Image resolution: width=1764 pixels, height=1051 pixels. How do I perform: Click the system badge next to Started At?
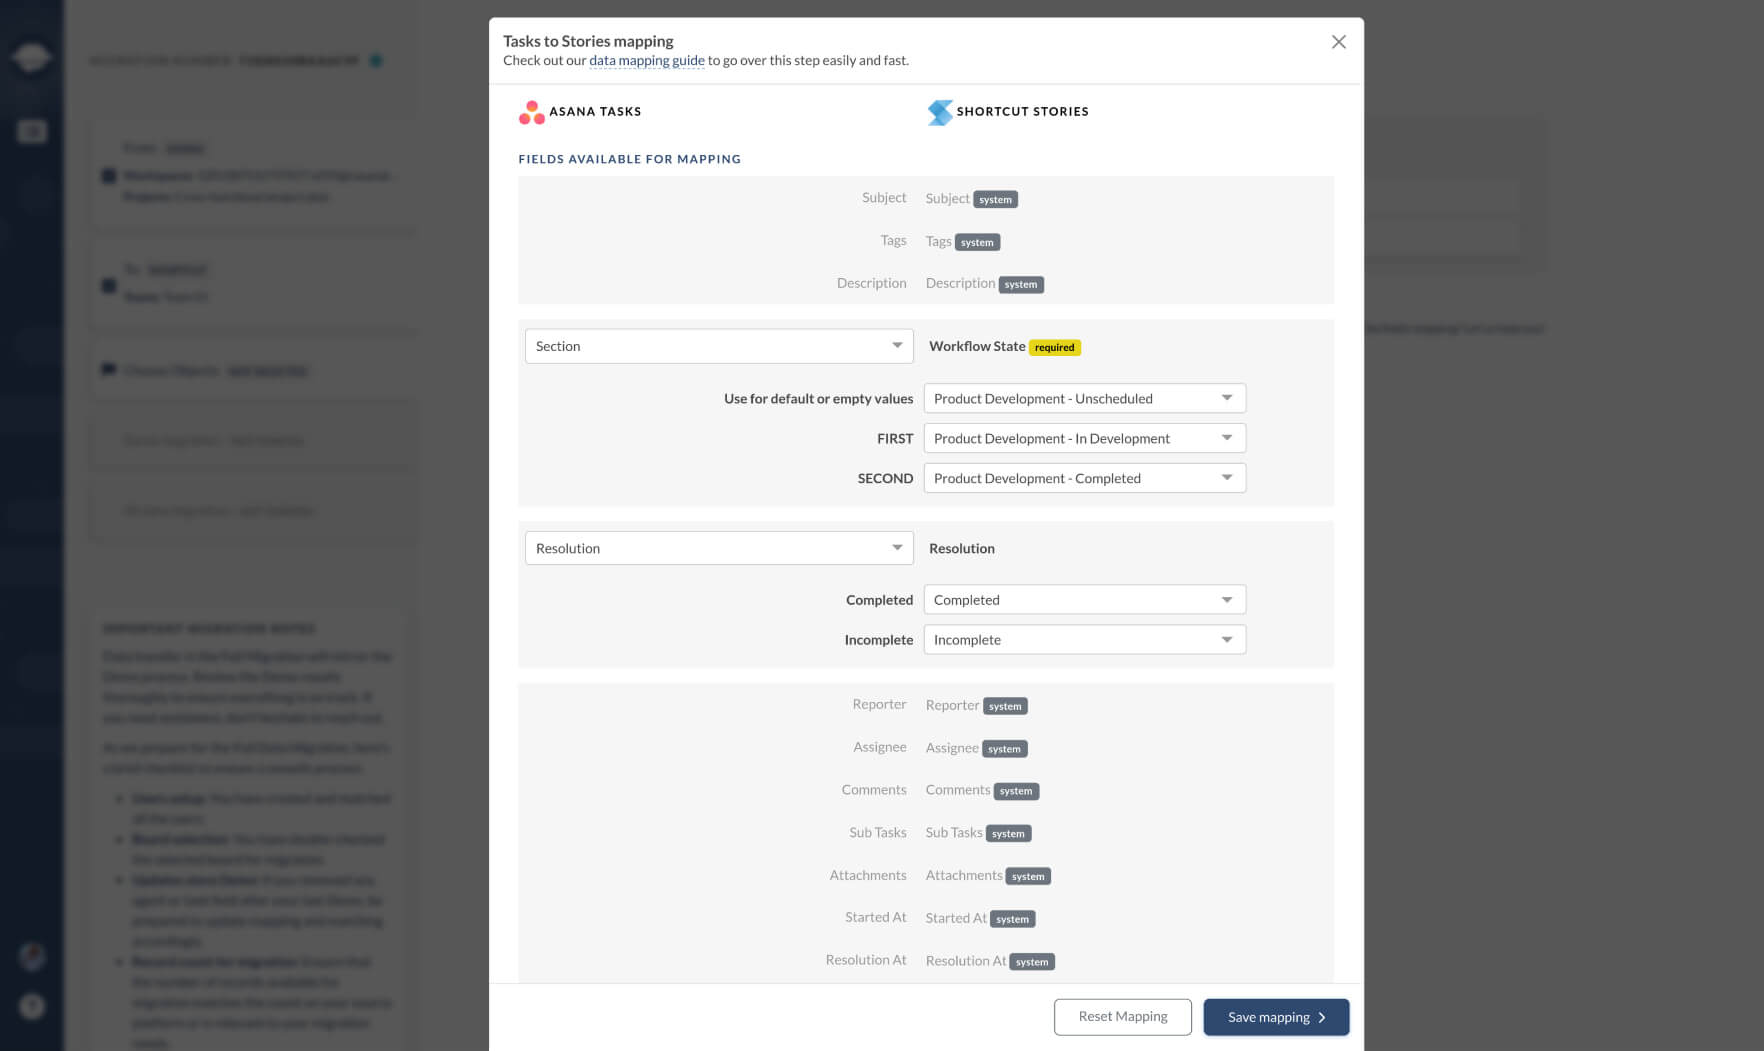click(x=1012, y=919)
